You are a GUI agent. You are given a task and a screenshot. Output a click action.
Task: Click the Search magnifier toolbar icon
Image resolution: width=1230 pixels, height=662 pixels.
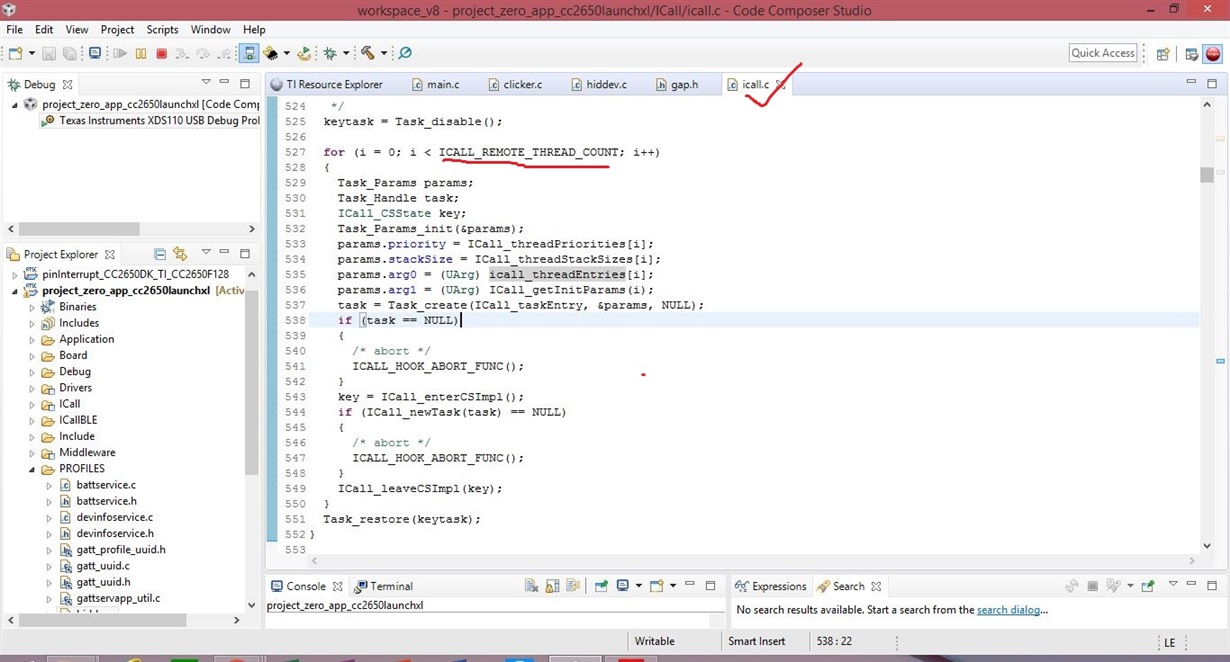(405, 53)
